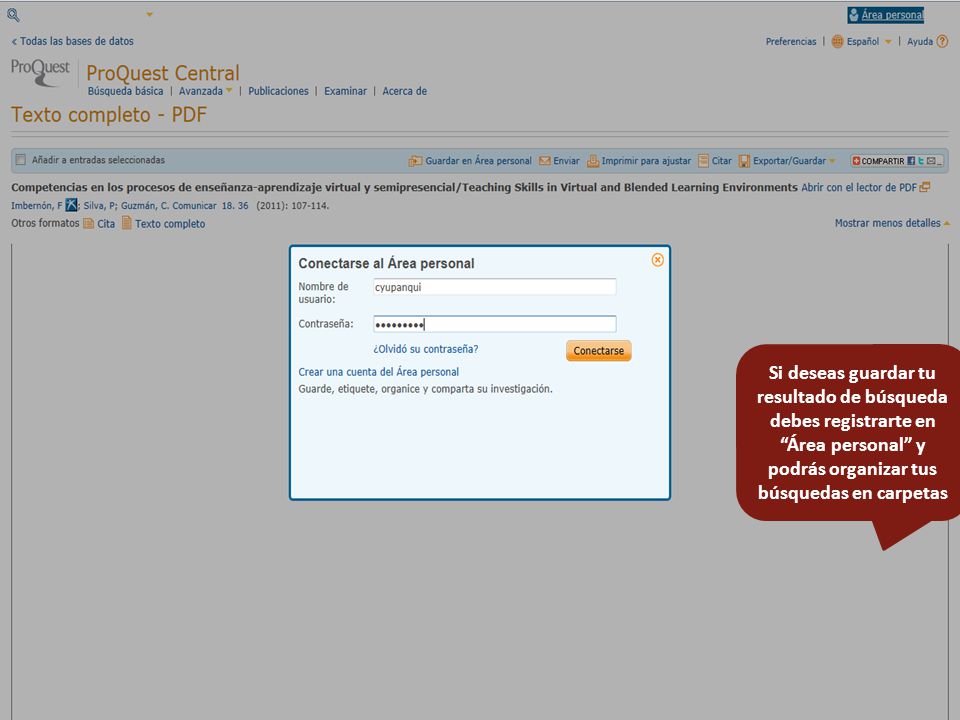Open author Silva, P link

click(x=100, y=206)
